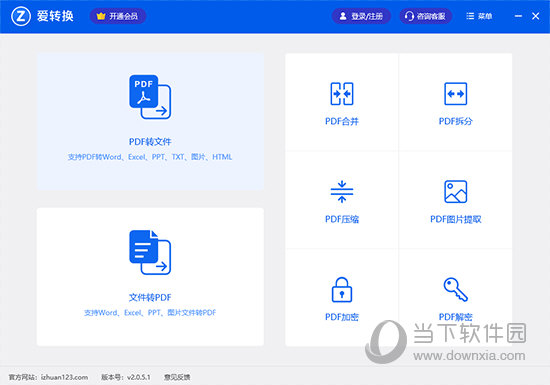This screenshot has width=550, height=385.
Task: Click the headset icon beside 咨询客服
Action: pos(409,16)
